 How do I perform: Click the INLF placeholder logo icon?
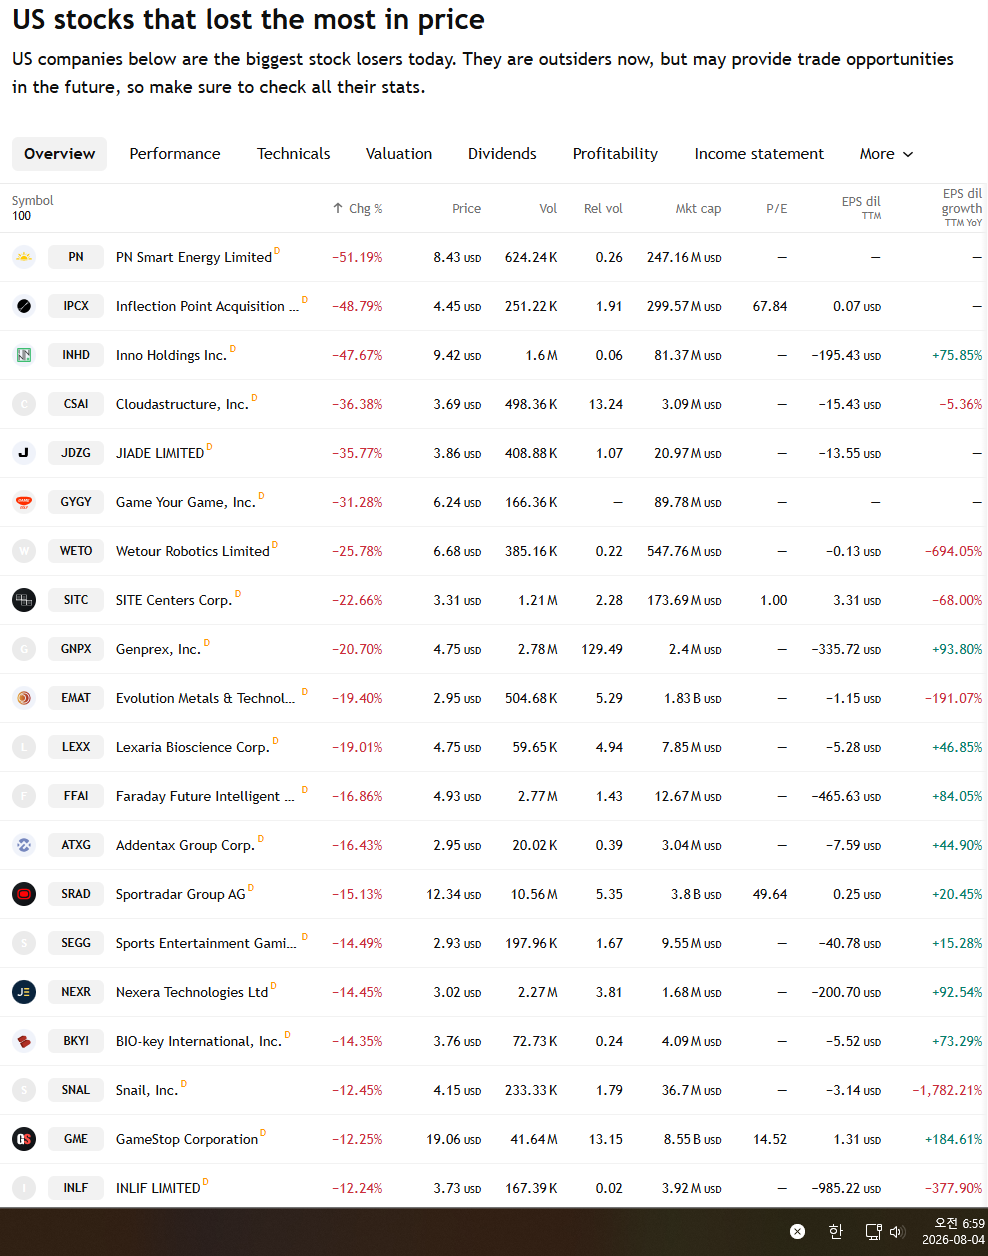click(24, 1188)
